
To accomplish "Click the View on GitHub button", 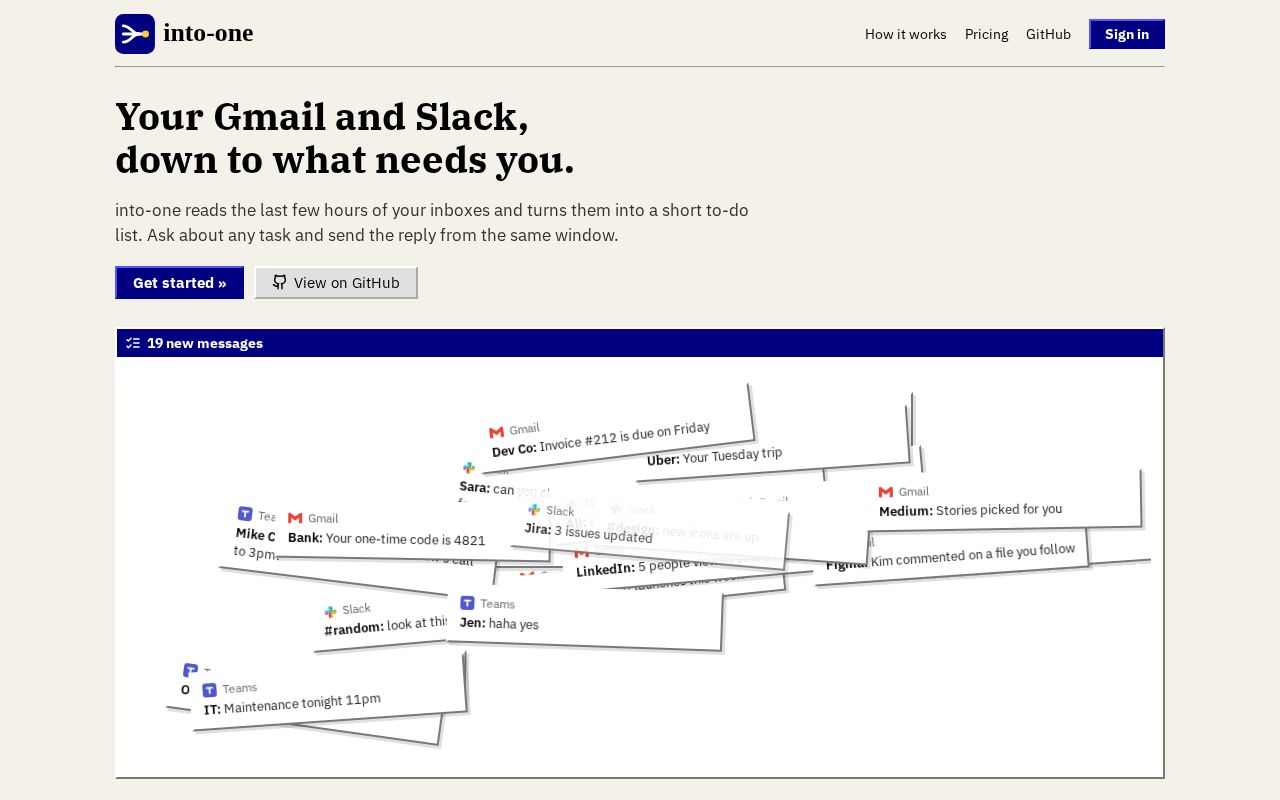I will 336,283.
